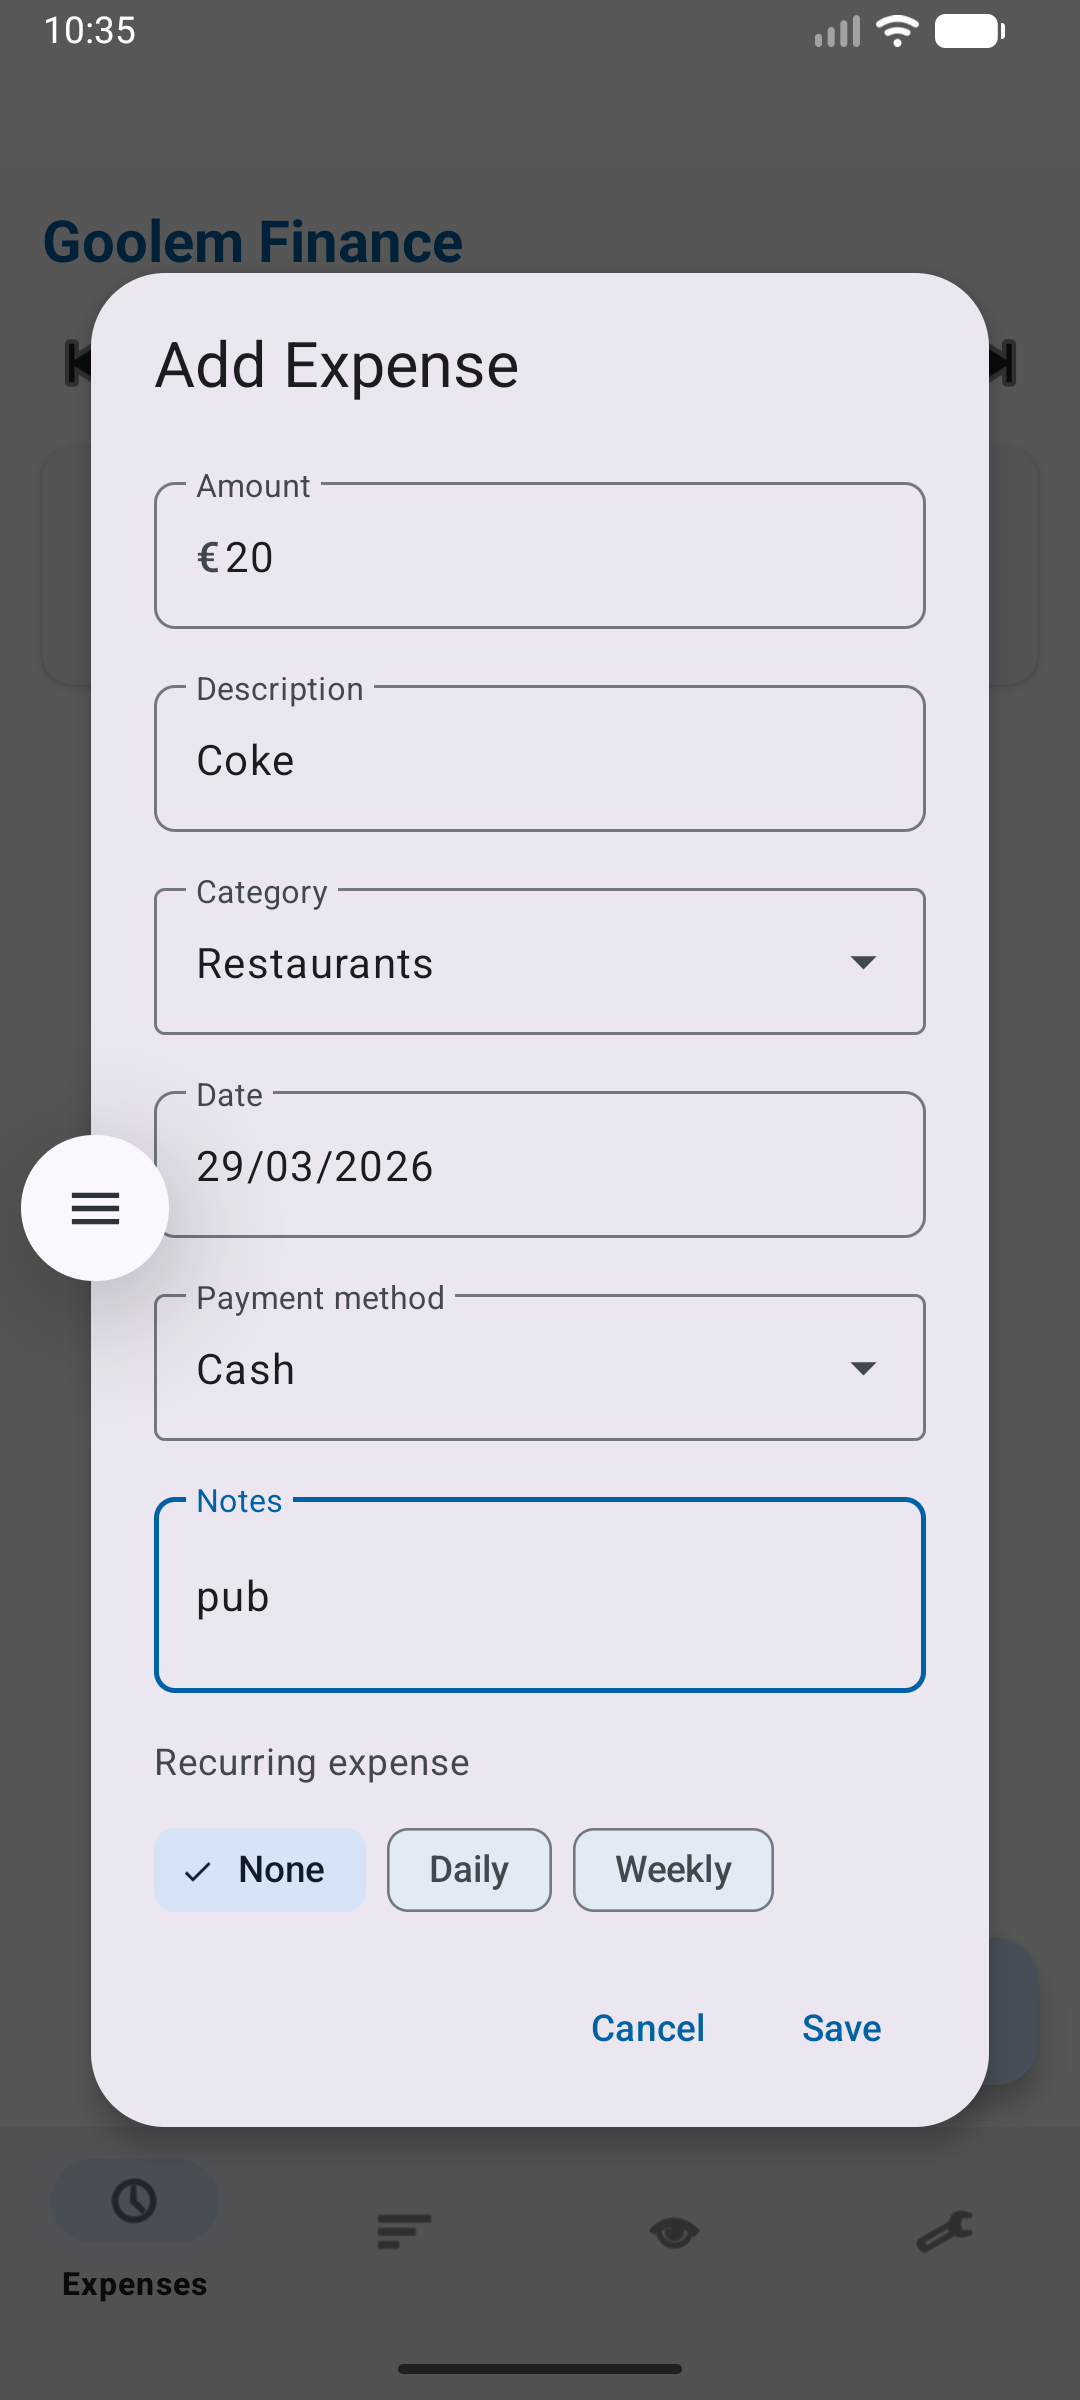Image resolution: width=1080 pixels, height=2400 pixels.
Task: Expand the Payment method dropdown arrow
Action: click(863, 1368)
